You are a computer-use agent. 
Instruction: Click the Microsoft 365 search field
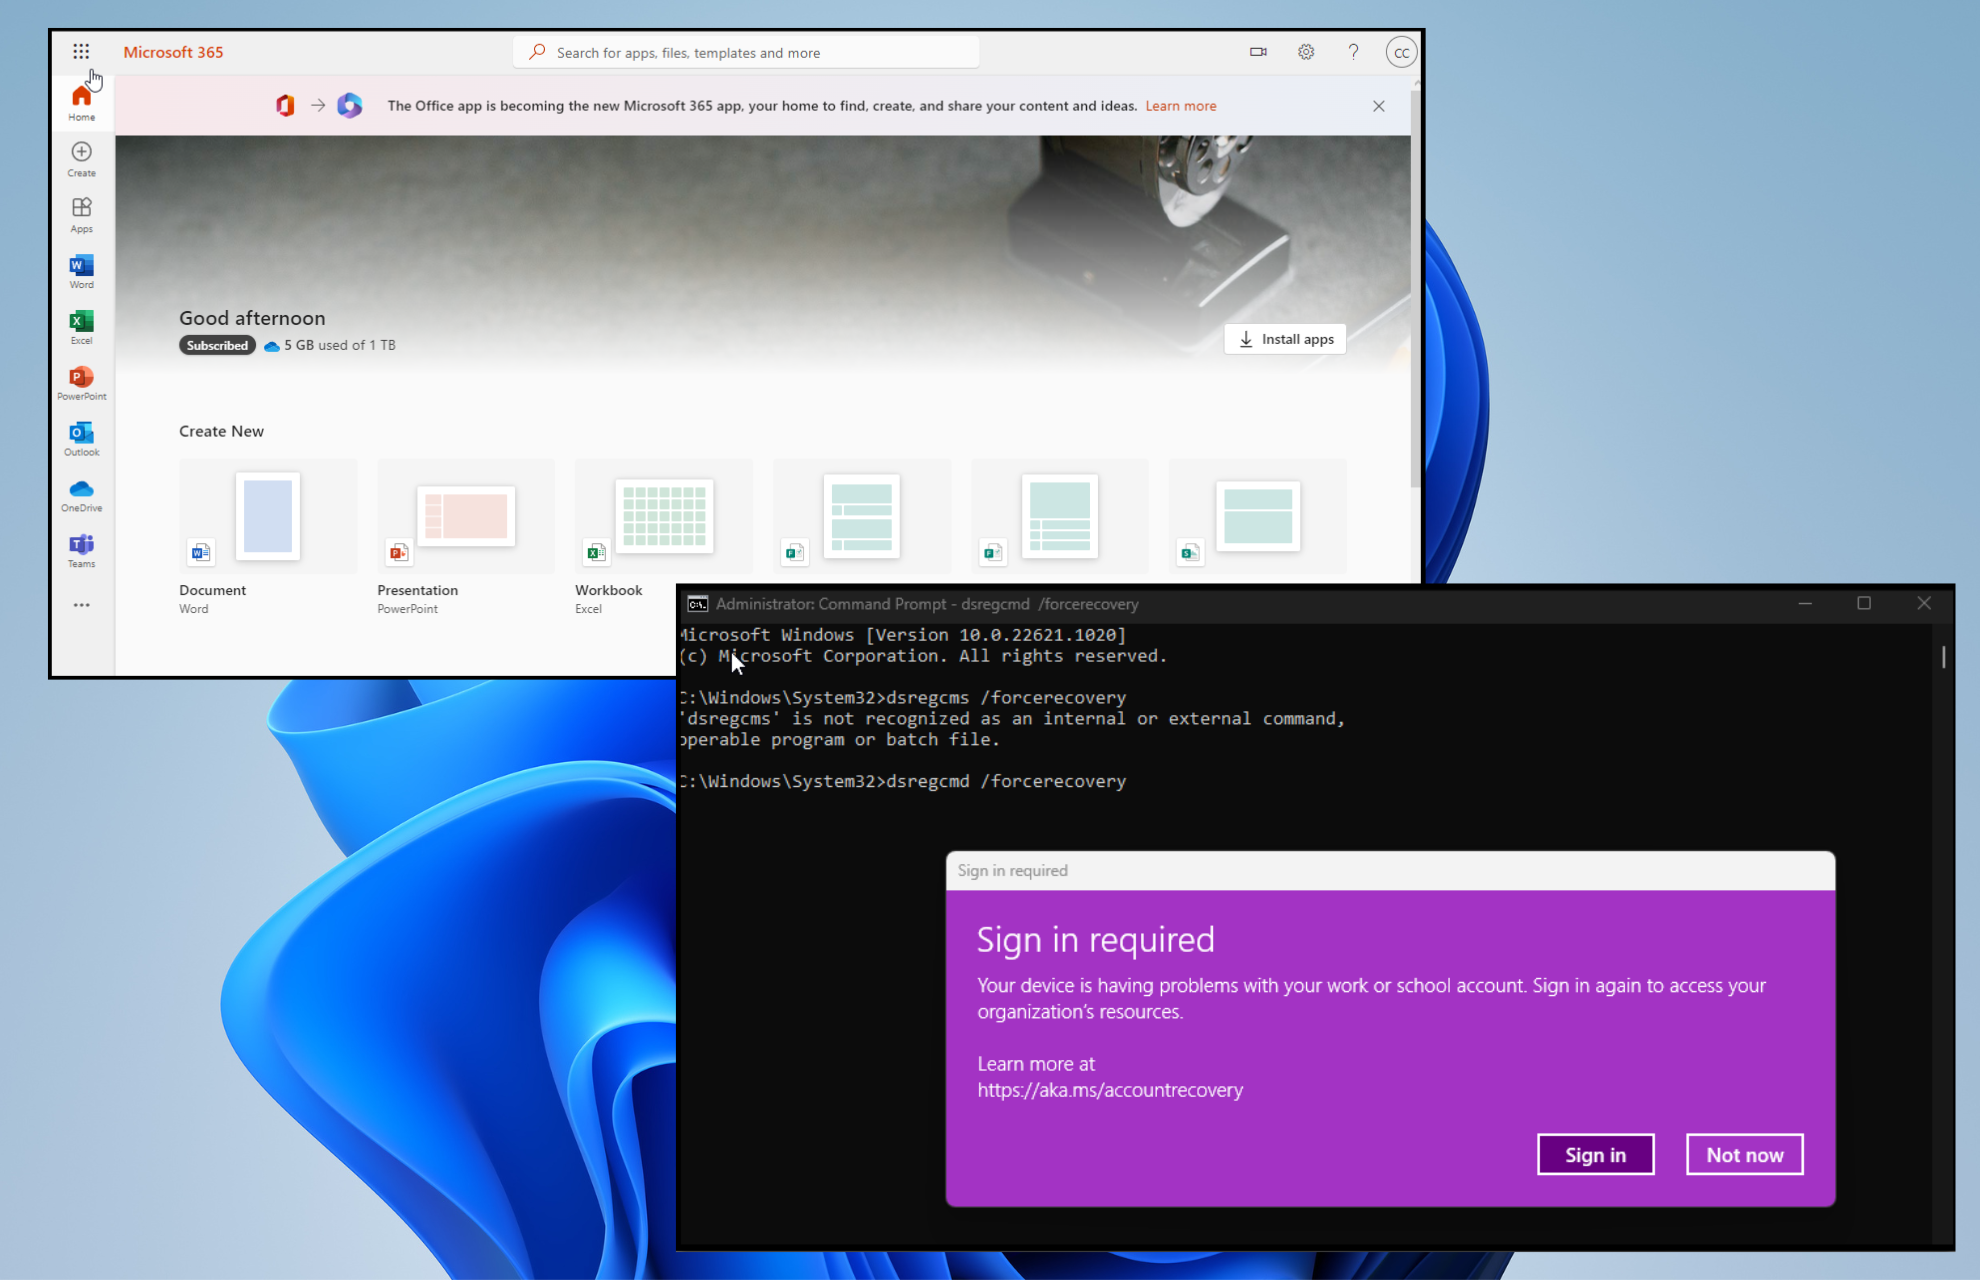coord(746,53)
